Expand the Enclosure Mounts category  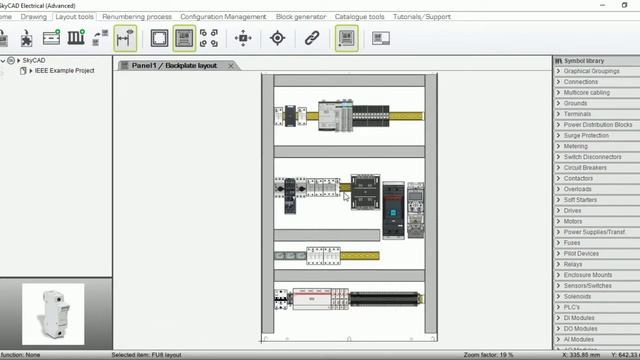coord(558,275)
